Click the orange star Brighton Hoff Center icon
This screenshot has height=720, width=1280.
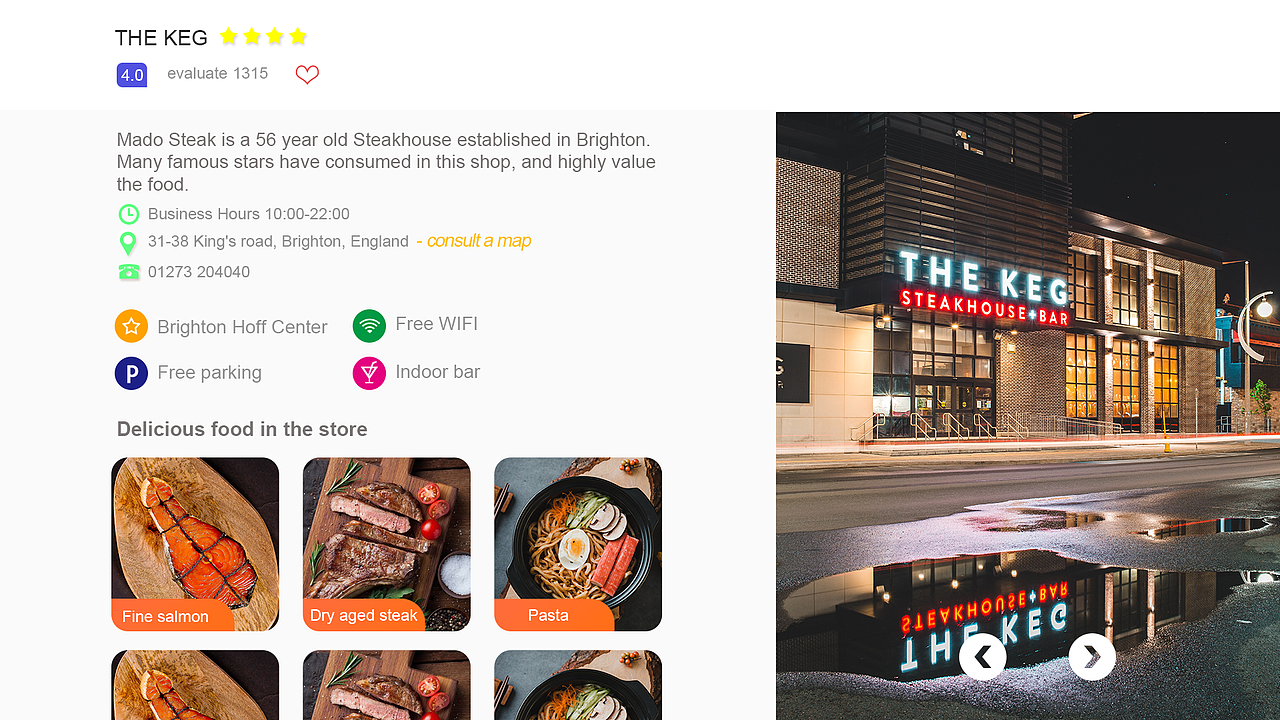click(131, 326)
